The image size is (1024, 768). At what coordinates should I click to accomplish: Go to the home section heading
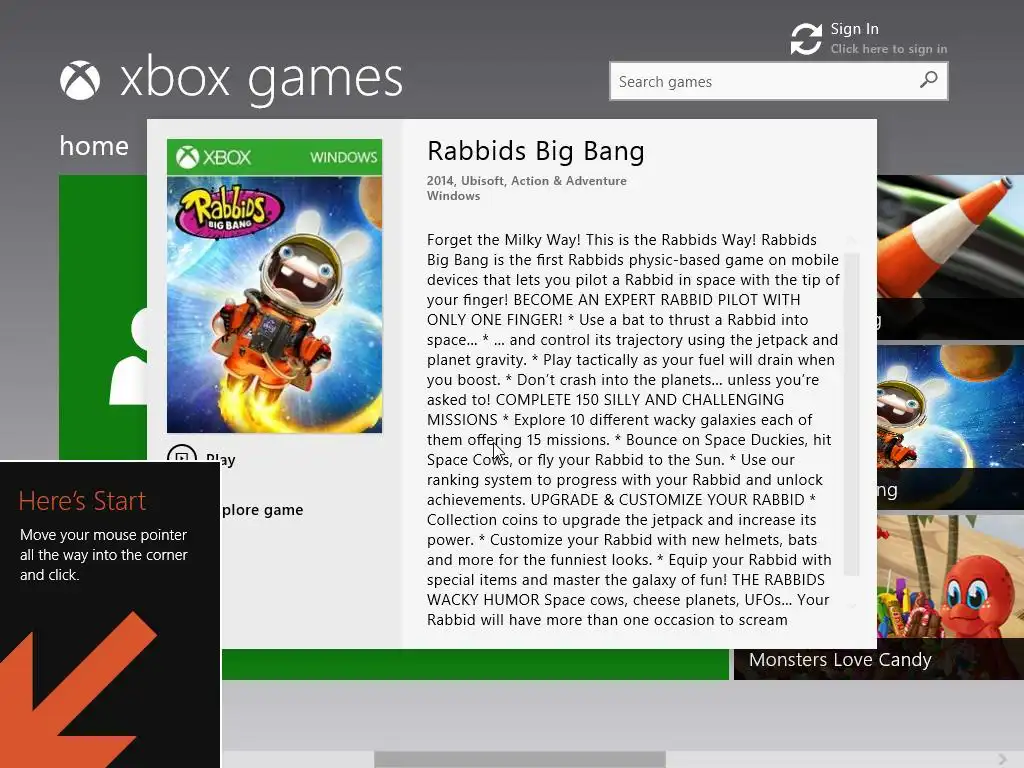point(94,146)
